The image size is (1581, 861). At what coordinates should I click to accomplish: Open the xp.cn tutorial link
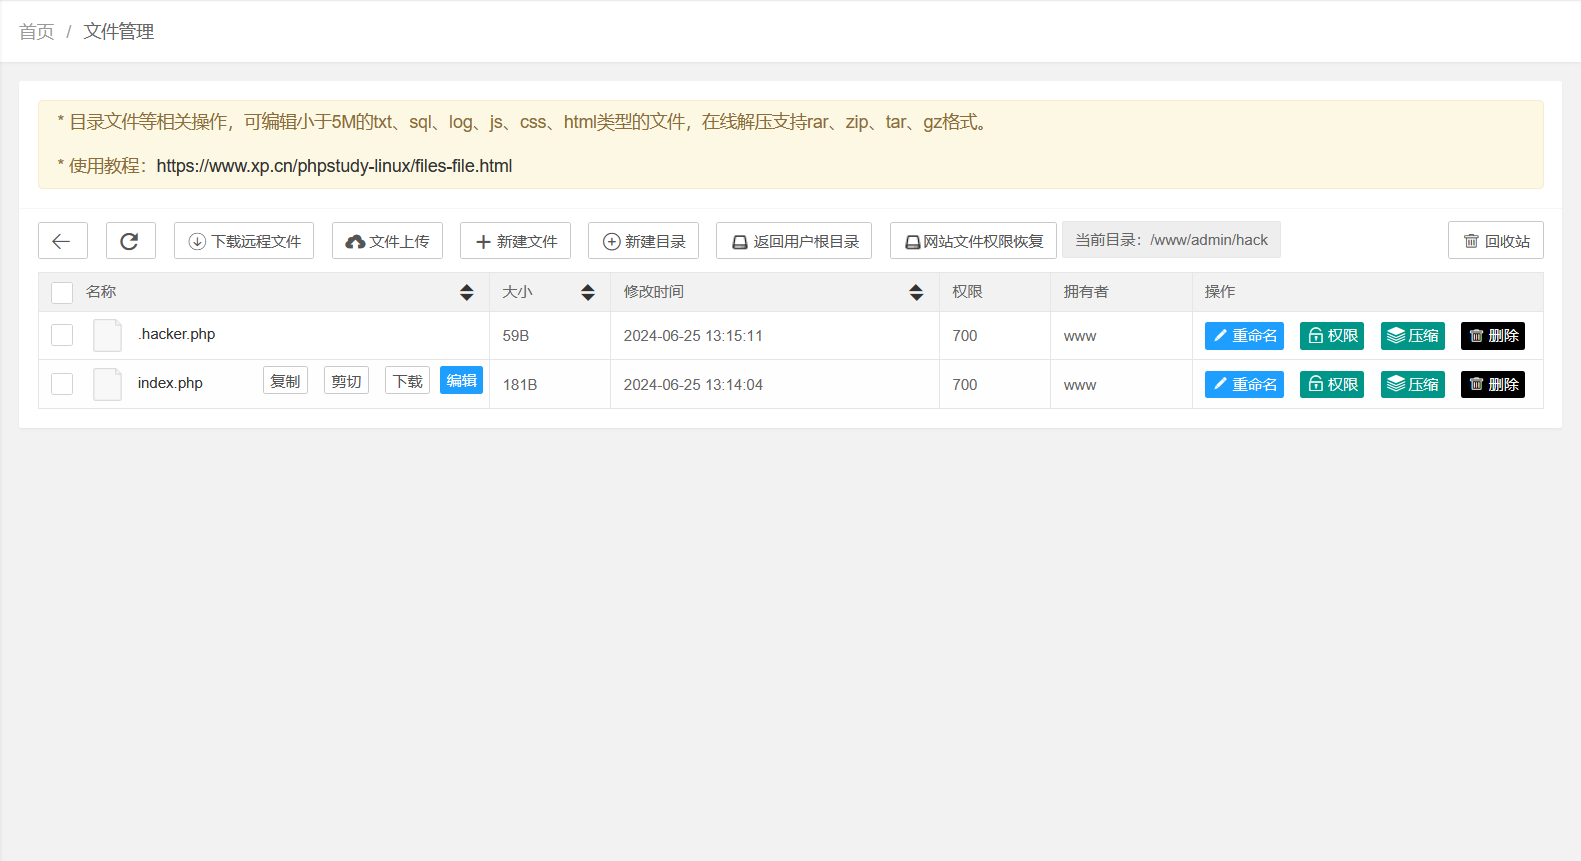334,166
